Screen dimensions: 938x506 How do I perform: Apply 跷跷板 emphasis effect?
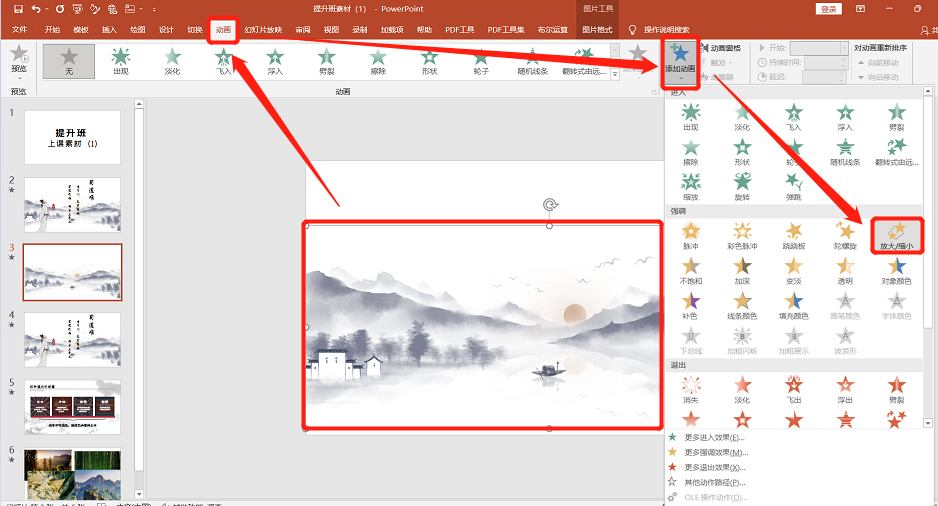tap(794, 236)
